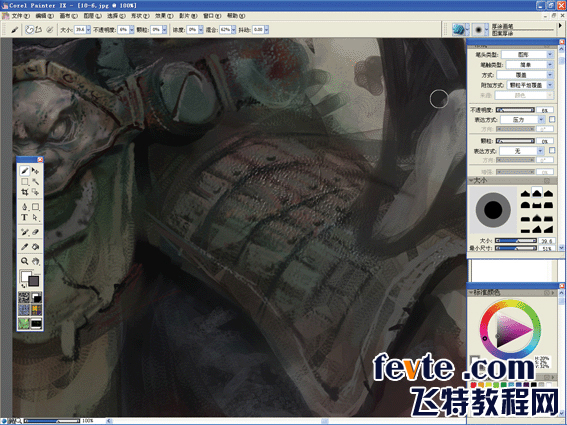This screenshot has width=567, height=425.
Task: Open the paper texture selector in the toolbox
Action: pyautogui.click(x=24, y=298)
